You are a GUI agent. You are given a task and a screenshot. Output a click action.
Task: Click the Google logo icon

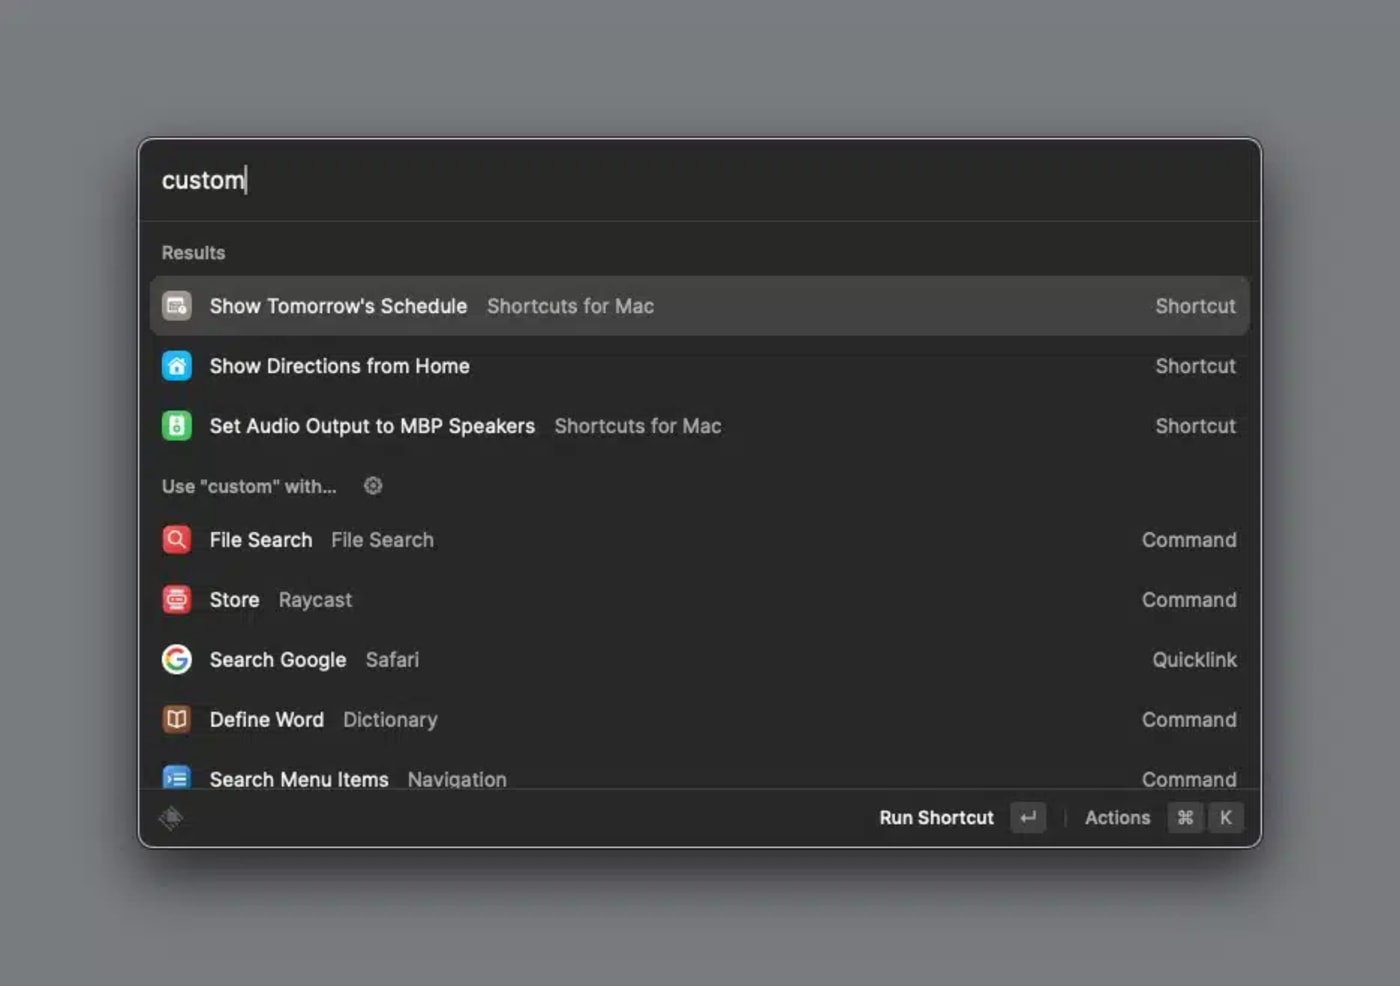177,660
